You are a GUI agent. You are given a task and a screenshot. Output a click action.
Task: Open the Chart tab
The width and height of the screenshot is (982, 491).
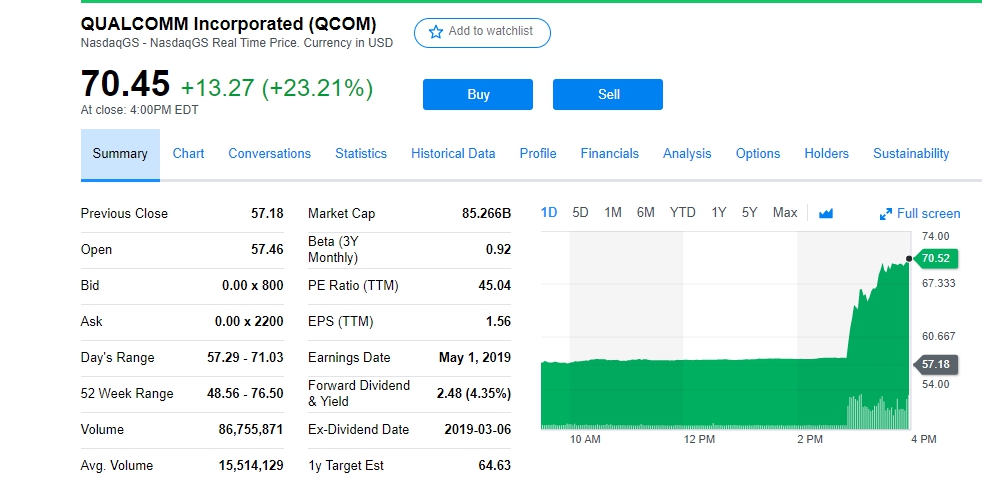click(189, 153)
